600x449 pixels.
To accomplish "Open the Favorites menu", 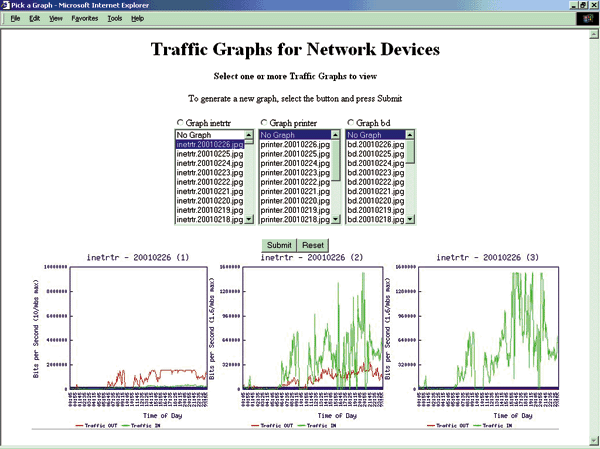I will (x=84, y=18).
